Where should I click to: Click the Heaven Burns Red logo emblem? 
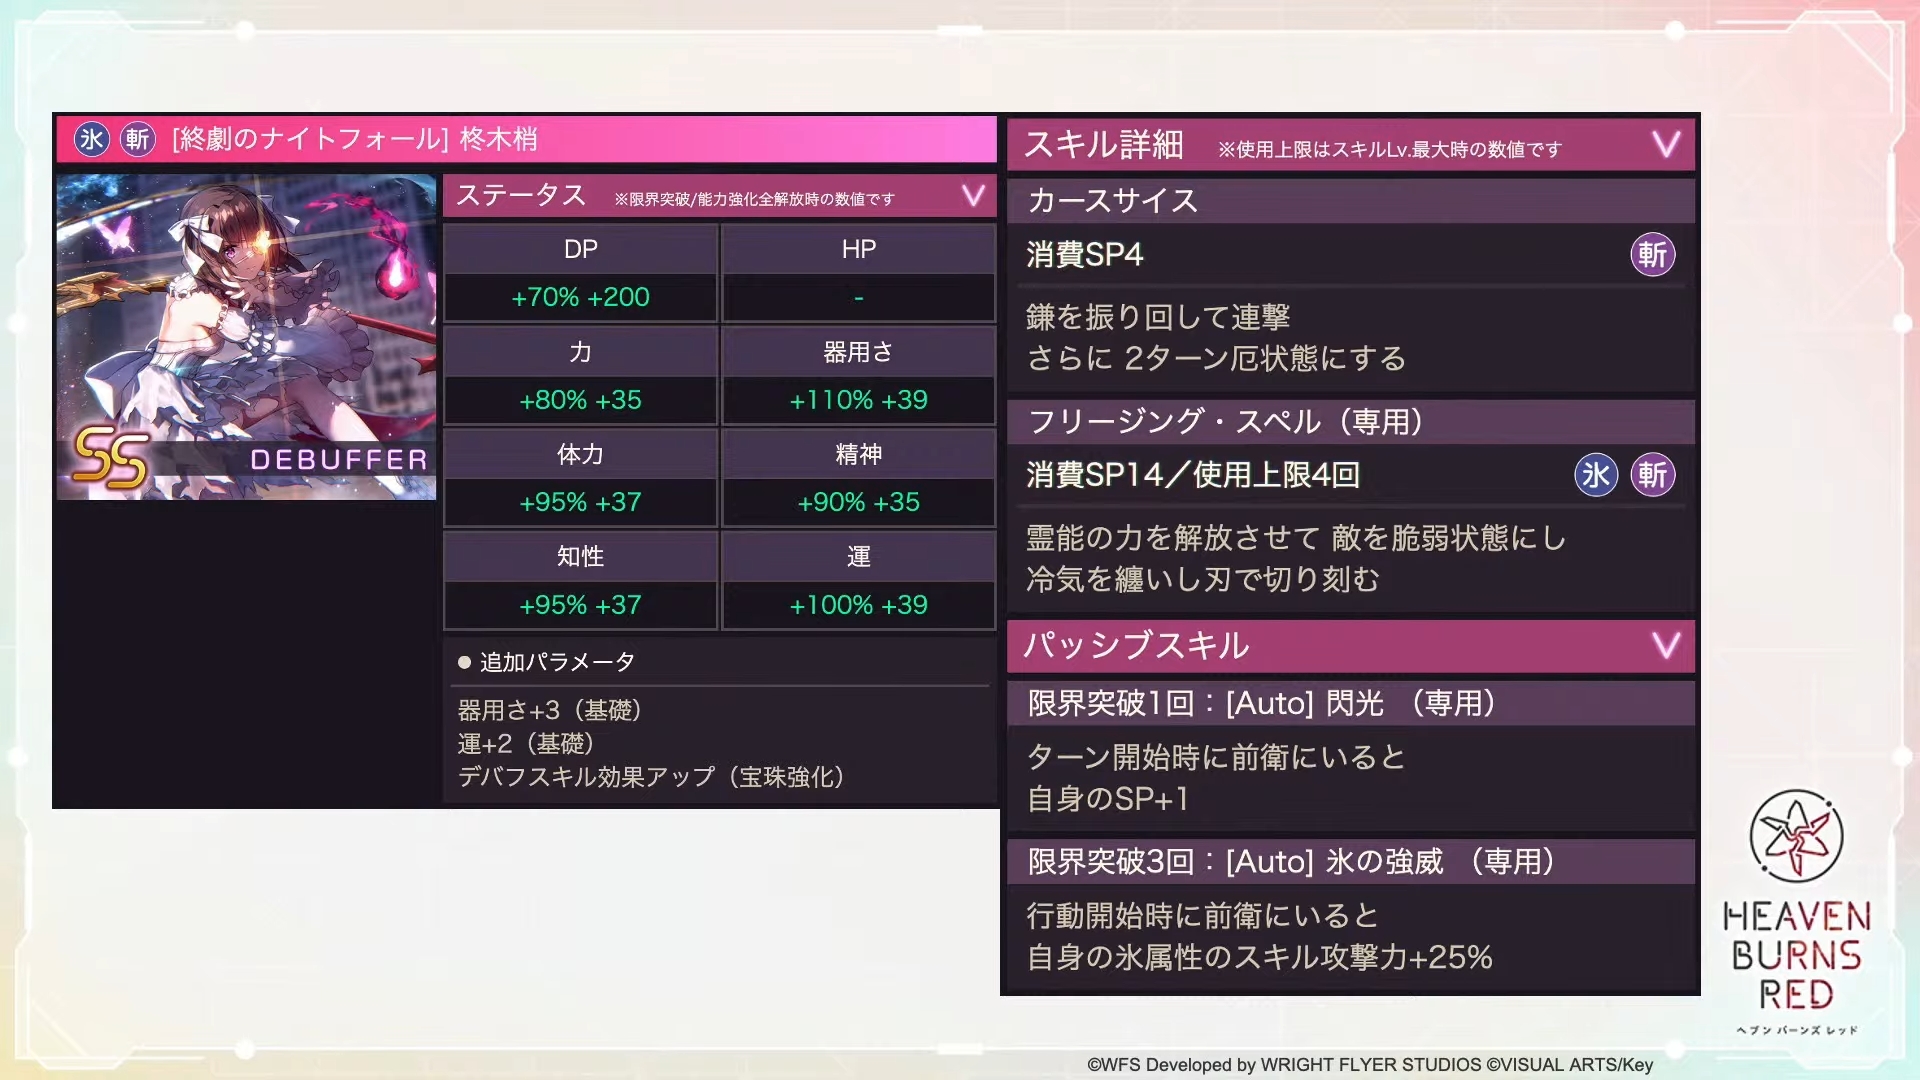click(1796, 836)
